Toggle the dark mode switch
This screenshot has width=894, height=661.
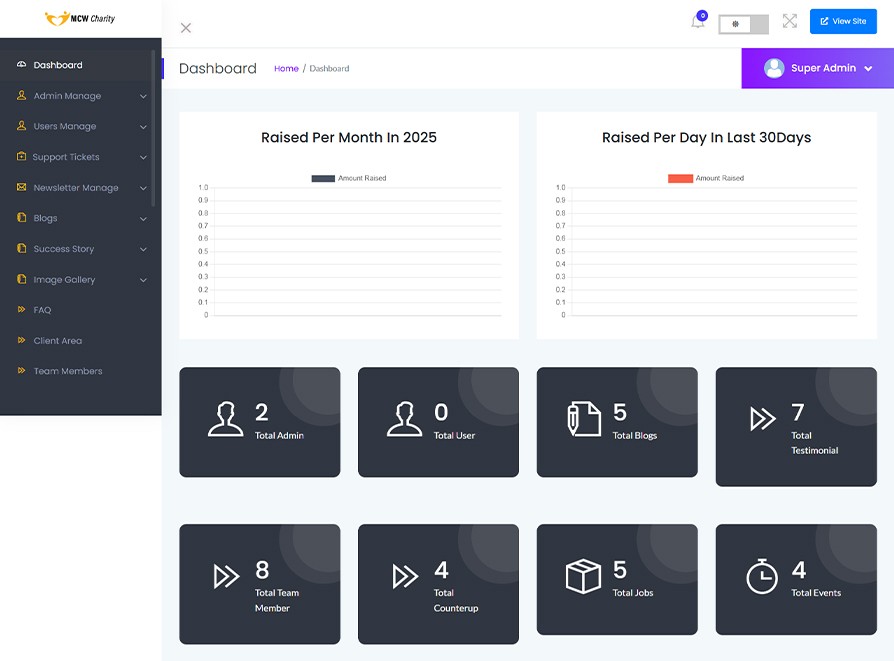pos(743,24)
